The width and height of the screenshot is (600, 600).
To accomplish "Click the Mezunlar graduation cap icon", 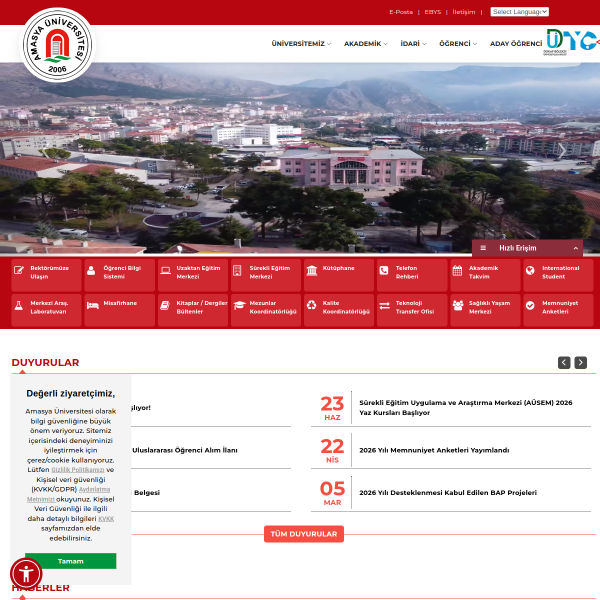I will (240, 305).
